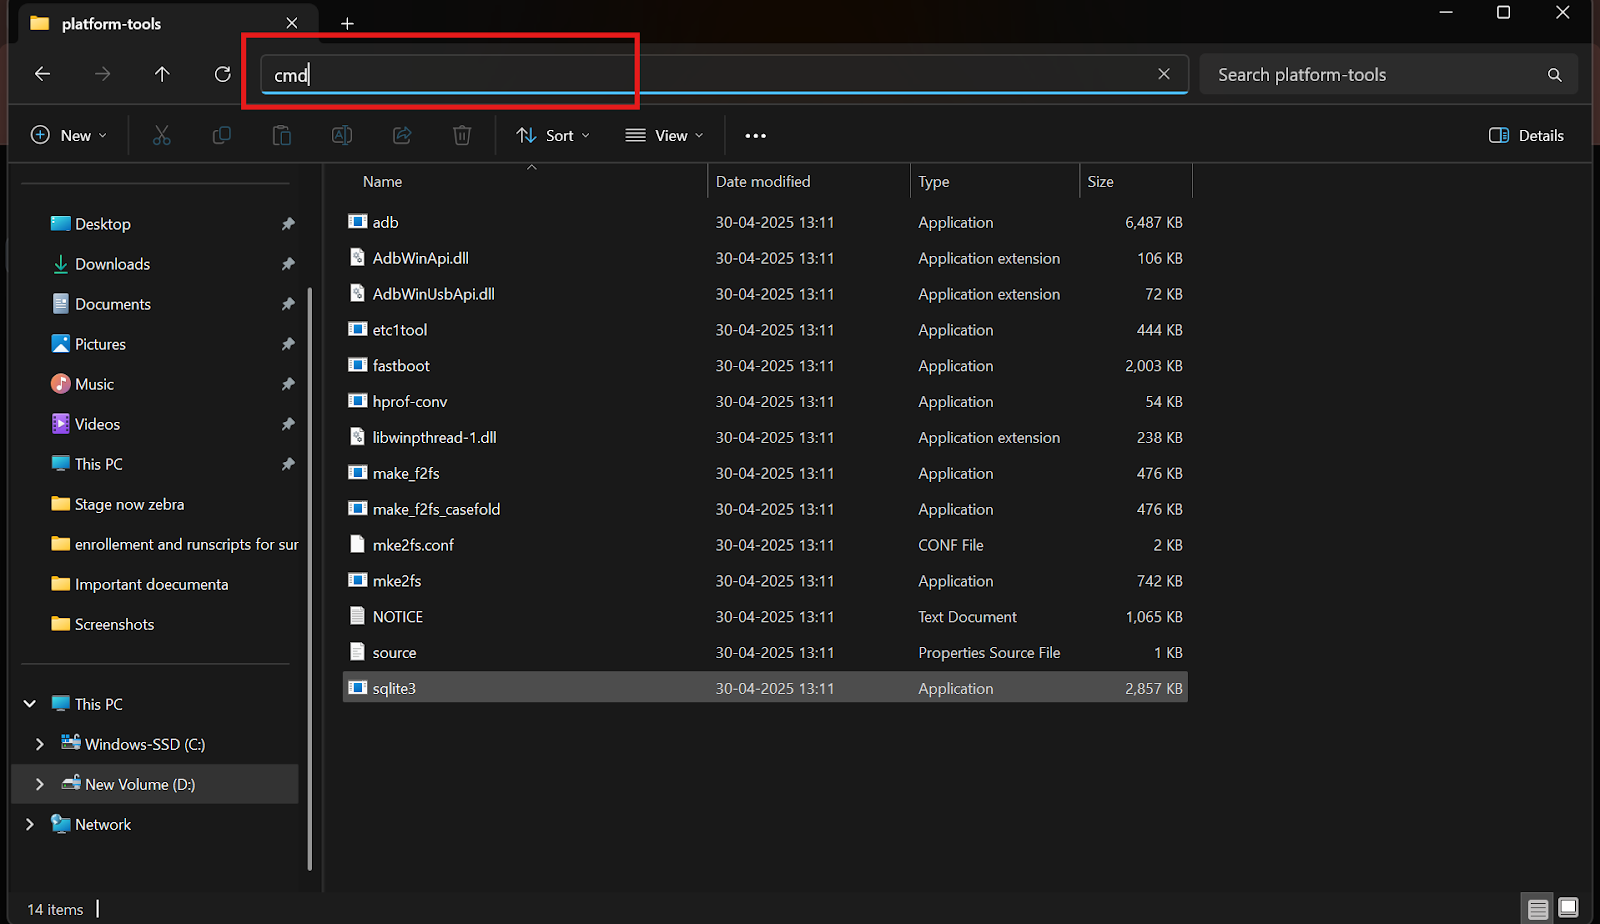This screenshot has height=924, width=1600.
Task: Click the Delete trash icon
Action: pos(461,136)
